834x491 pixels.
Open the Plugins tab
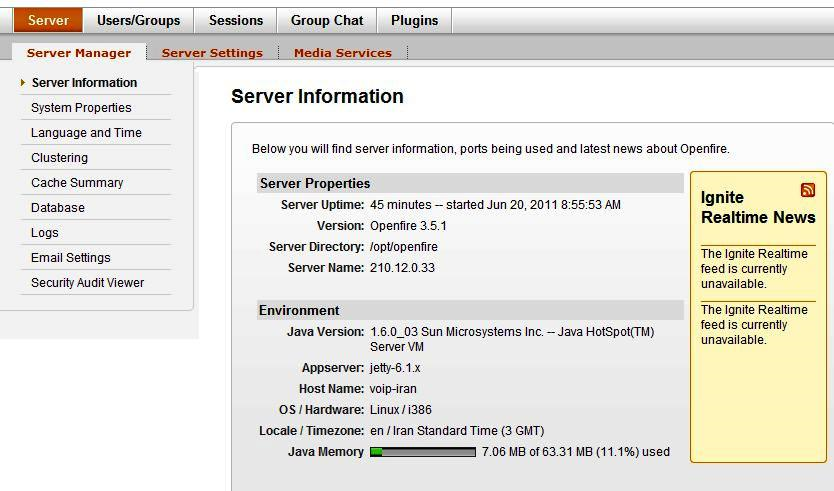pos(414,20)
